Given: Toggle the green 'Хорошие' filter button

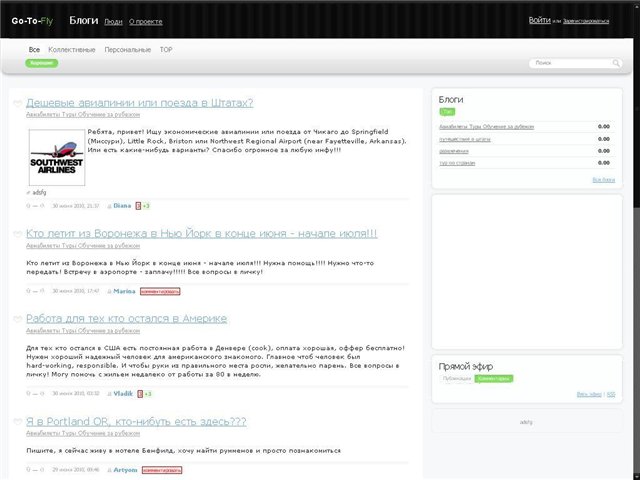Looking at the screenshot, I should click(42, 63).
